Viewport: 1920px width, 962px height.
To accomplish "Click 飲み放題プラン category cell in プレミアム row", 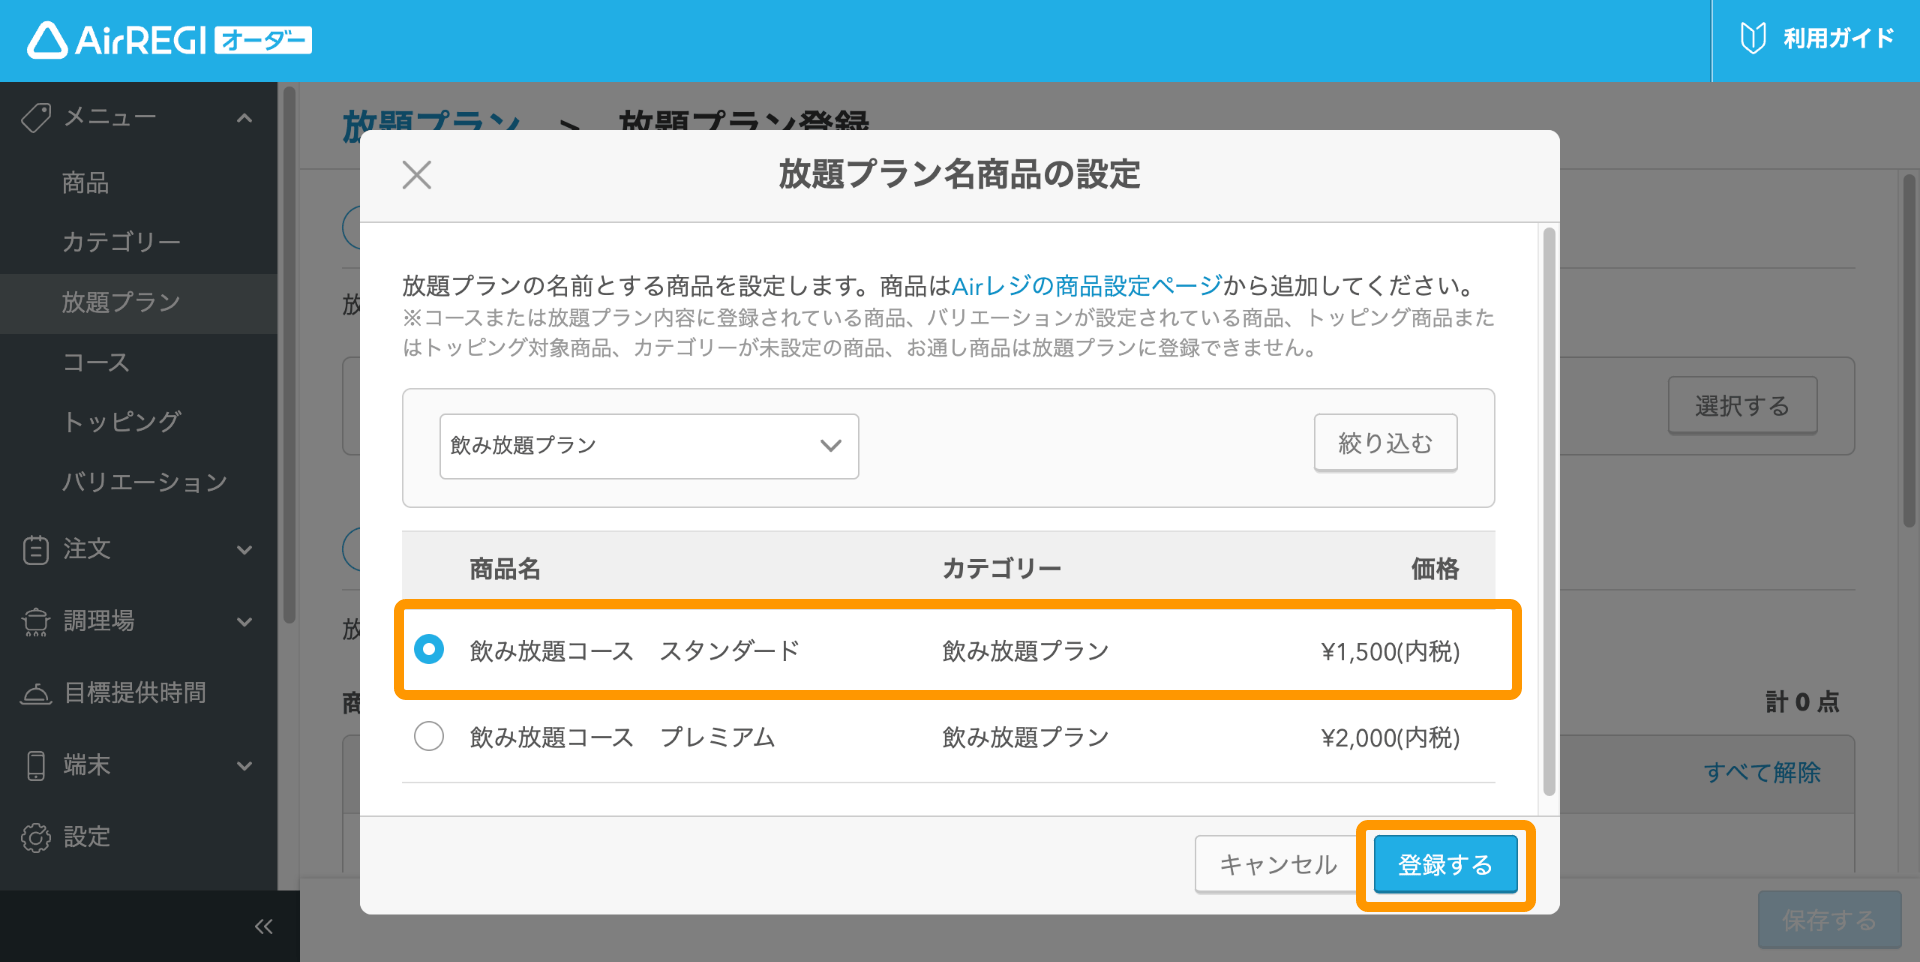I will pos(1025,737).
